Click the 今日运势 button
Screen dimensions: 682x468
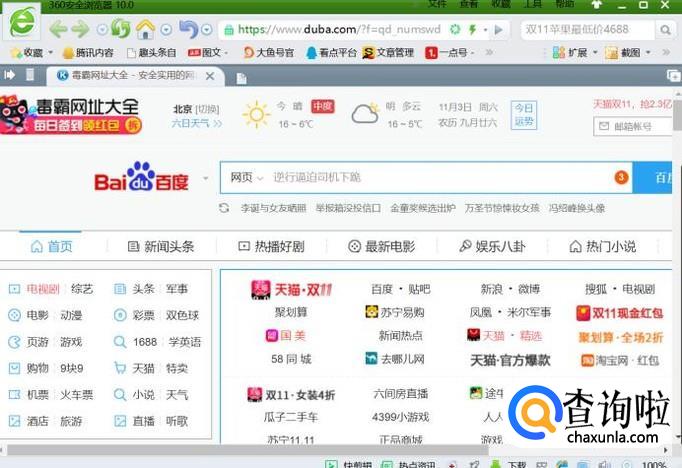[524, 115]
